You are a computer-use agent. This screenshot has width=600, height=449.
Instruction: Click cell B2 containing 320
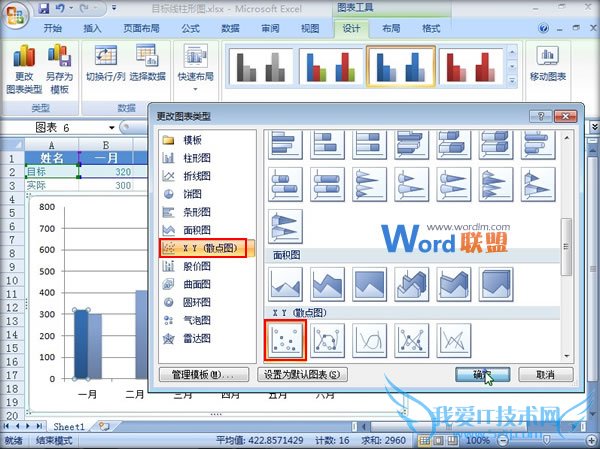(x=106, y=172)
